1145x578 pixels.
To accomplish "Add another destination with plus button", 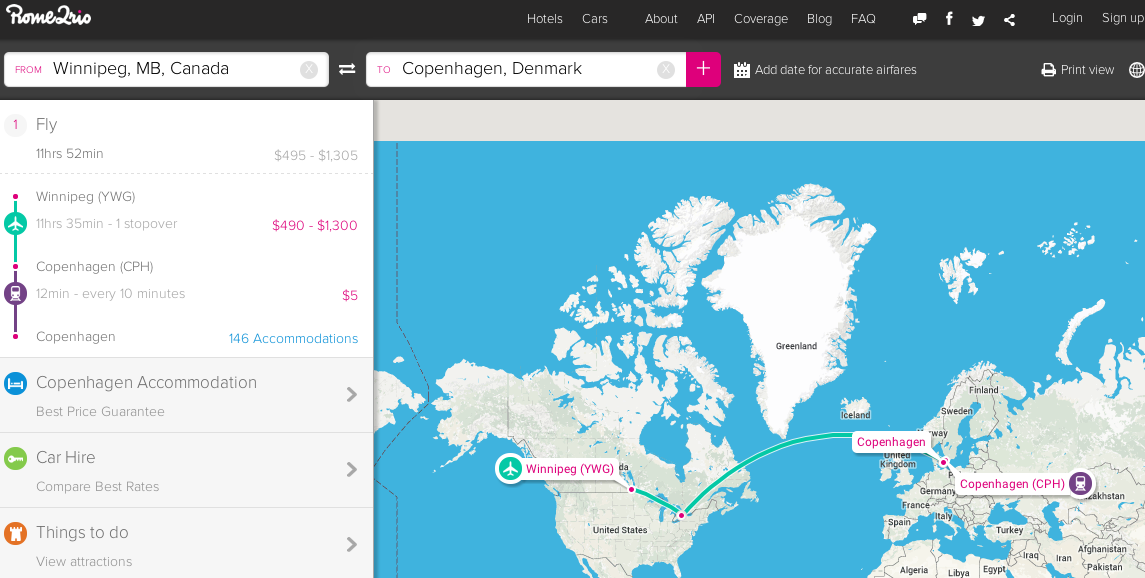I will click(x=703, y=69).
